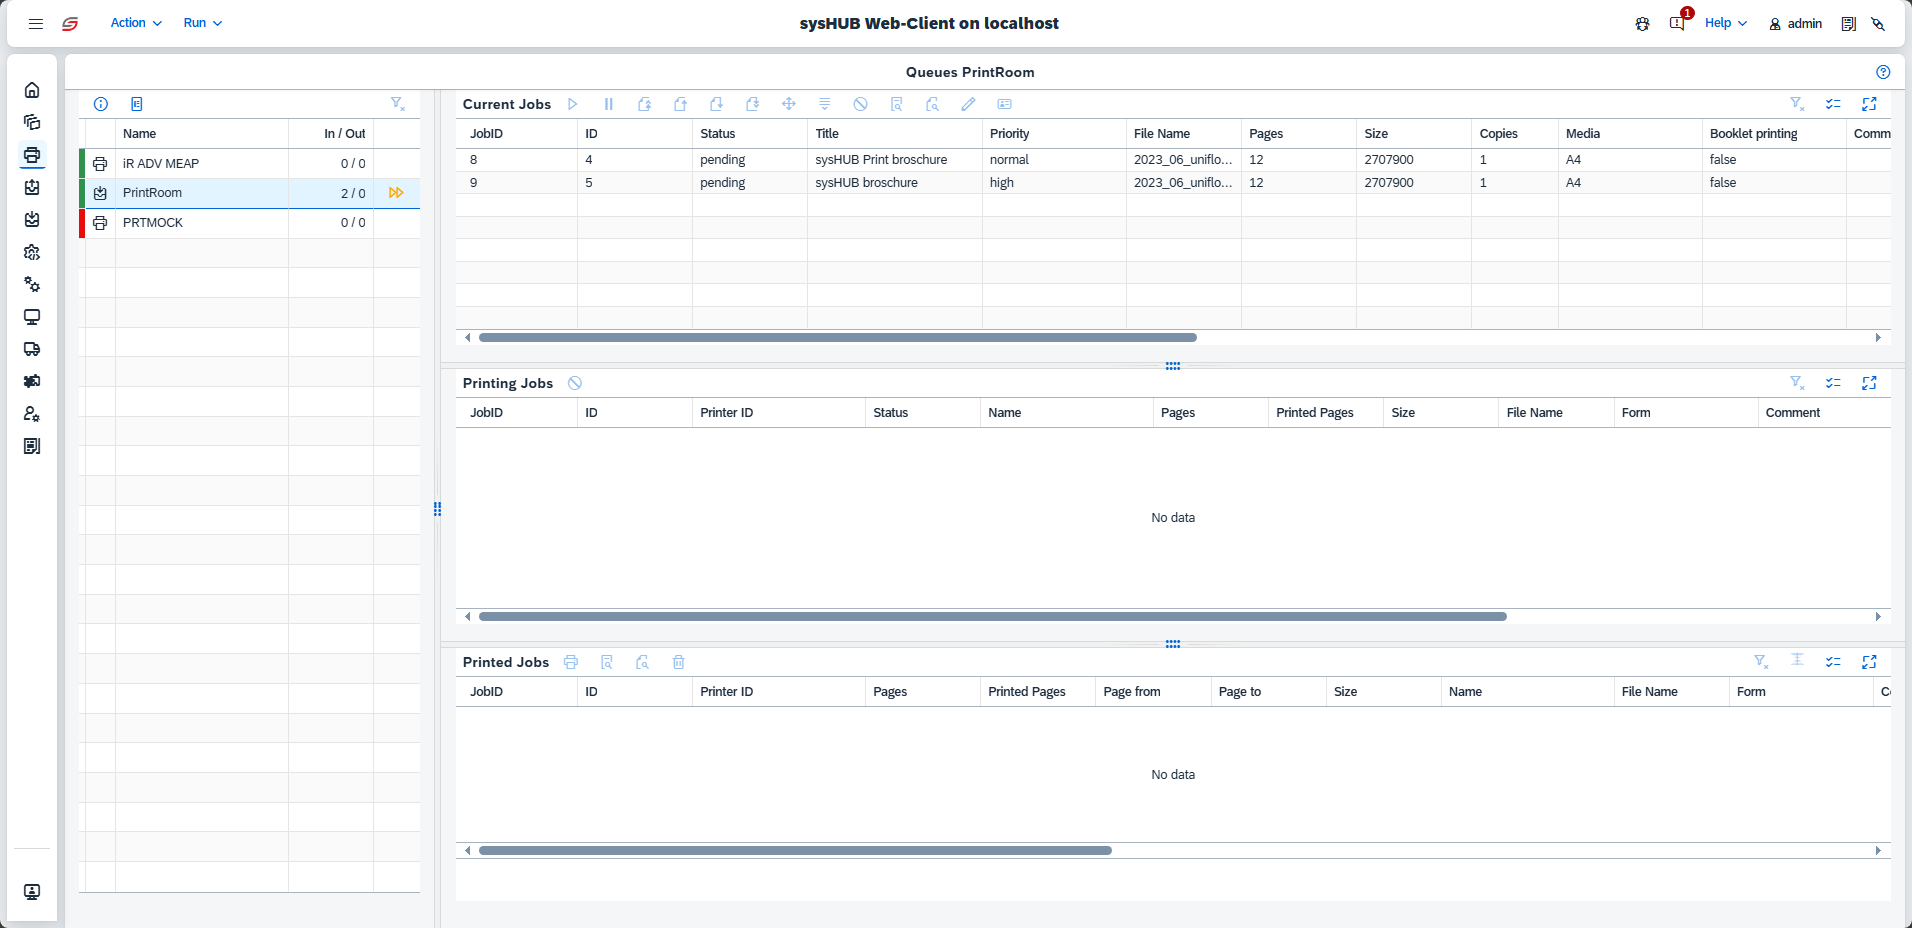Click the pencil edit icon in Current Jobs
Screen dimensions: 1912x928
(x=968, y=104)
